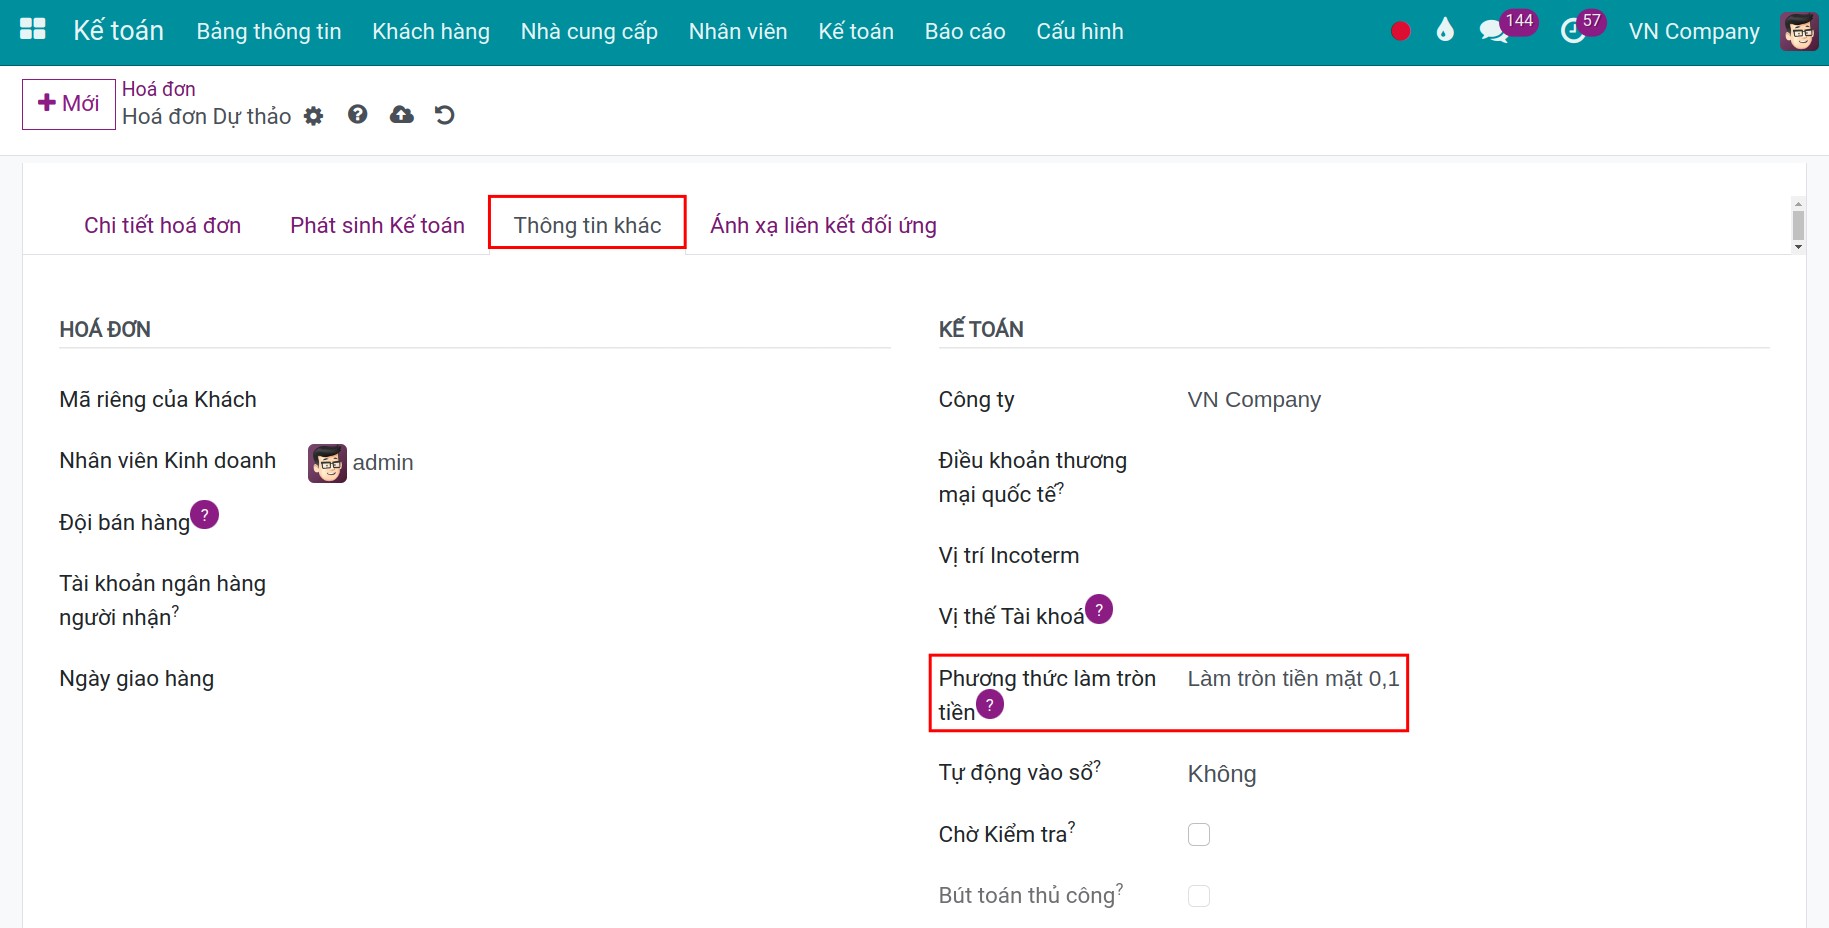Click the Mới new record button
The height and width of the screenshot is (928, 1829).
pos(69,104)
